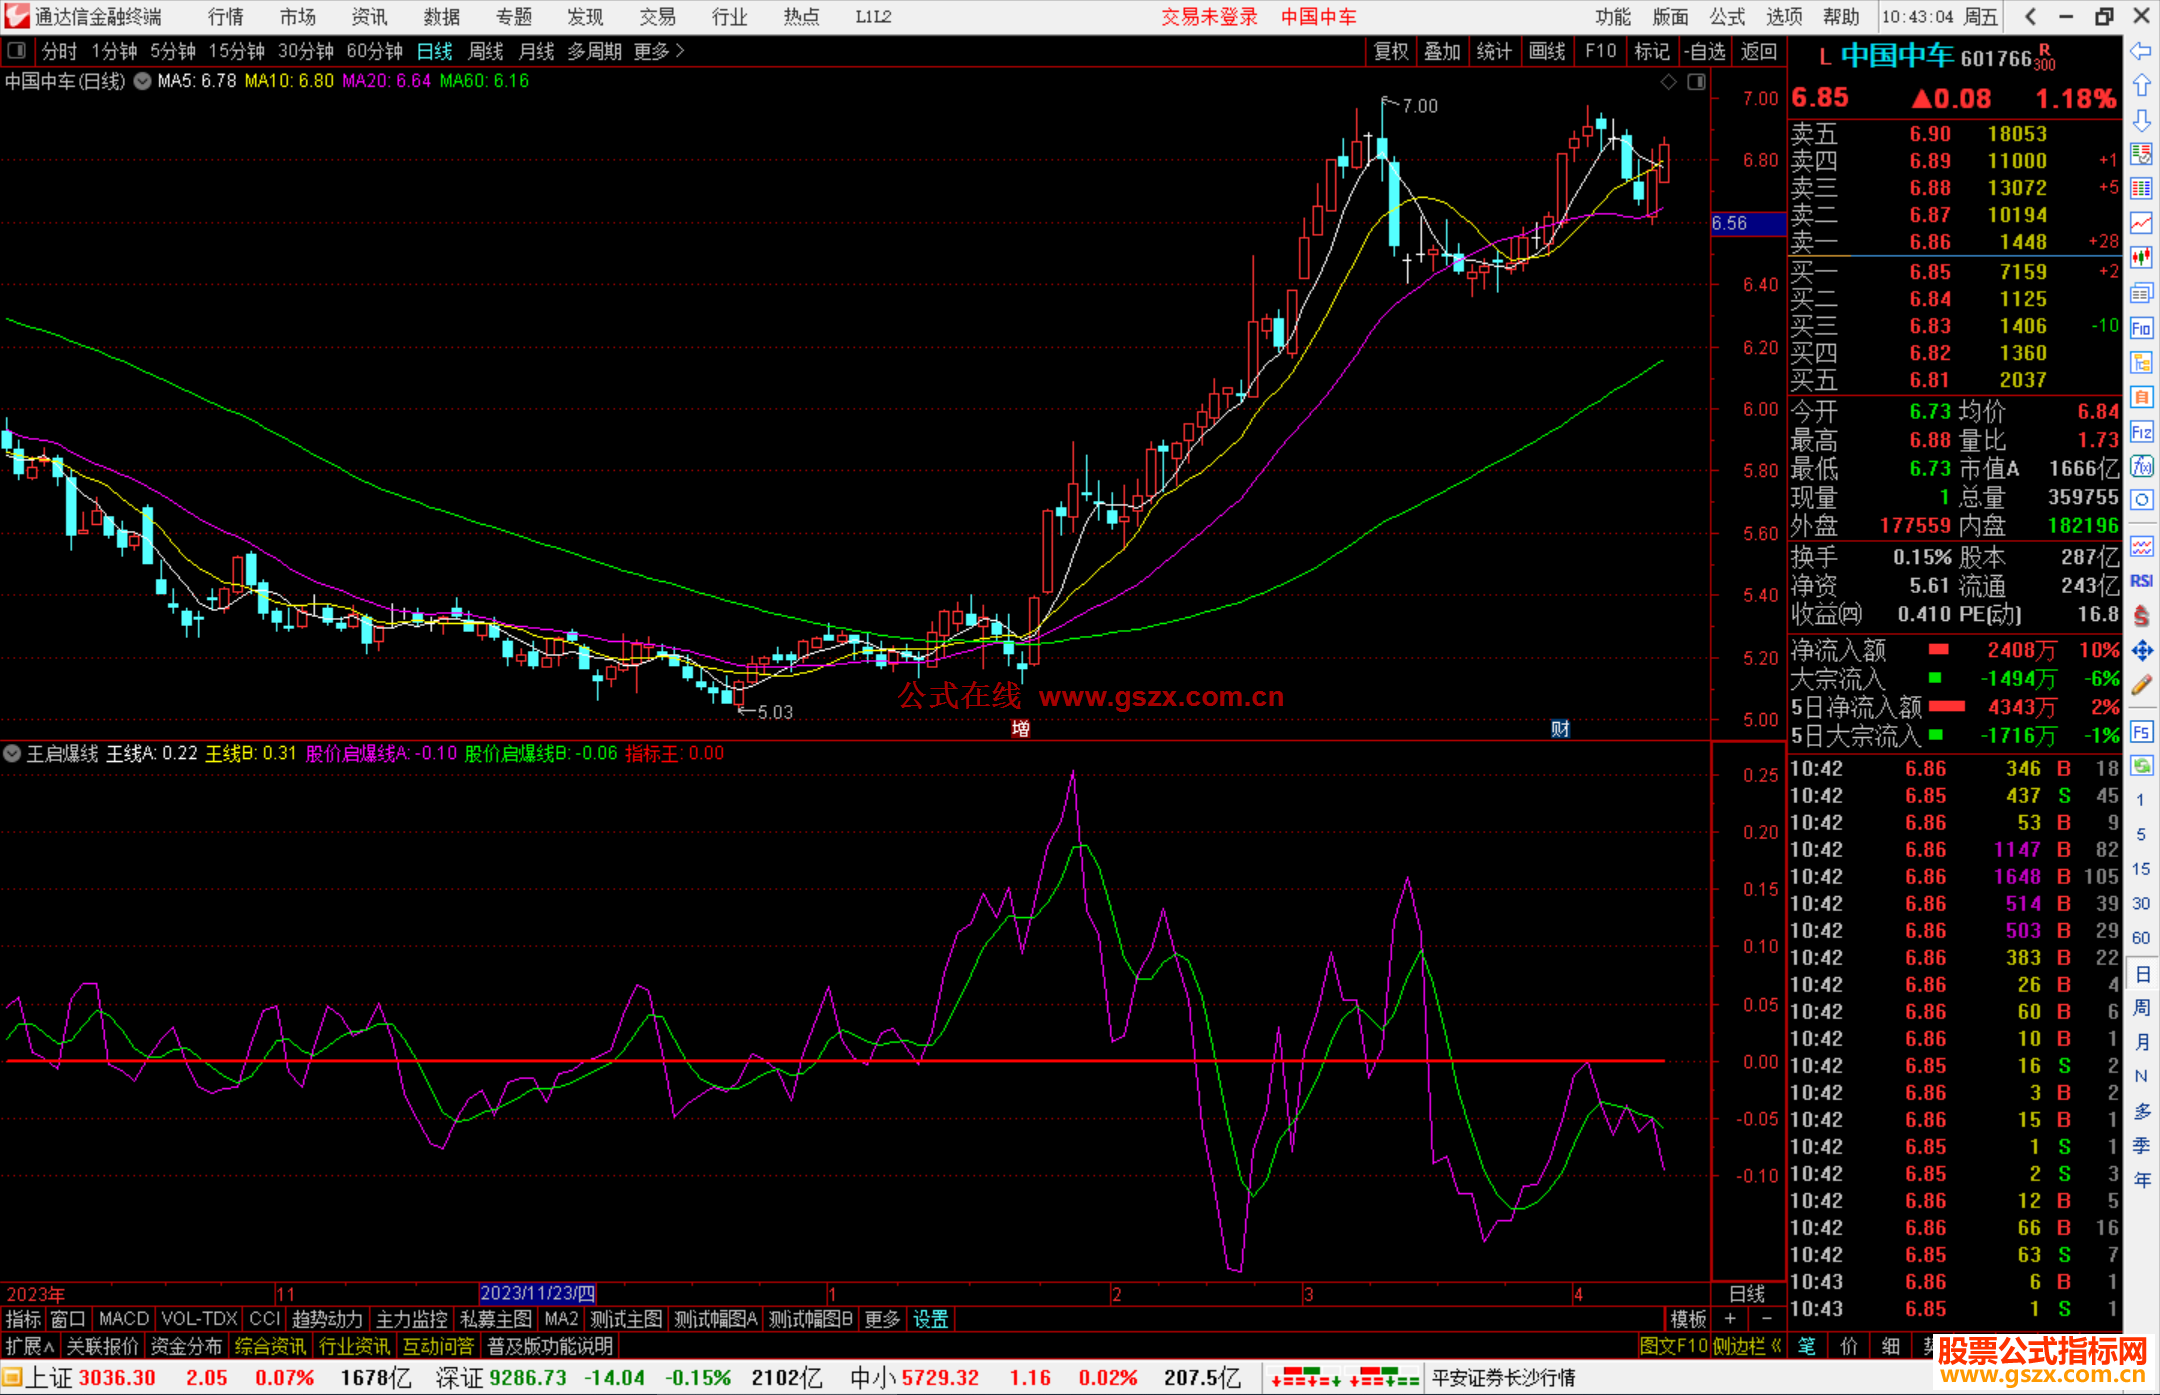The width and height of the screenshot is (2160, 1395).
Task: Open the candlestick chart sidebar icon
Action: point(2141,258)
